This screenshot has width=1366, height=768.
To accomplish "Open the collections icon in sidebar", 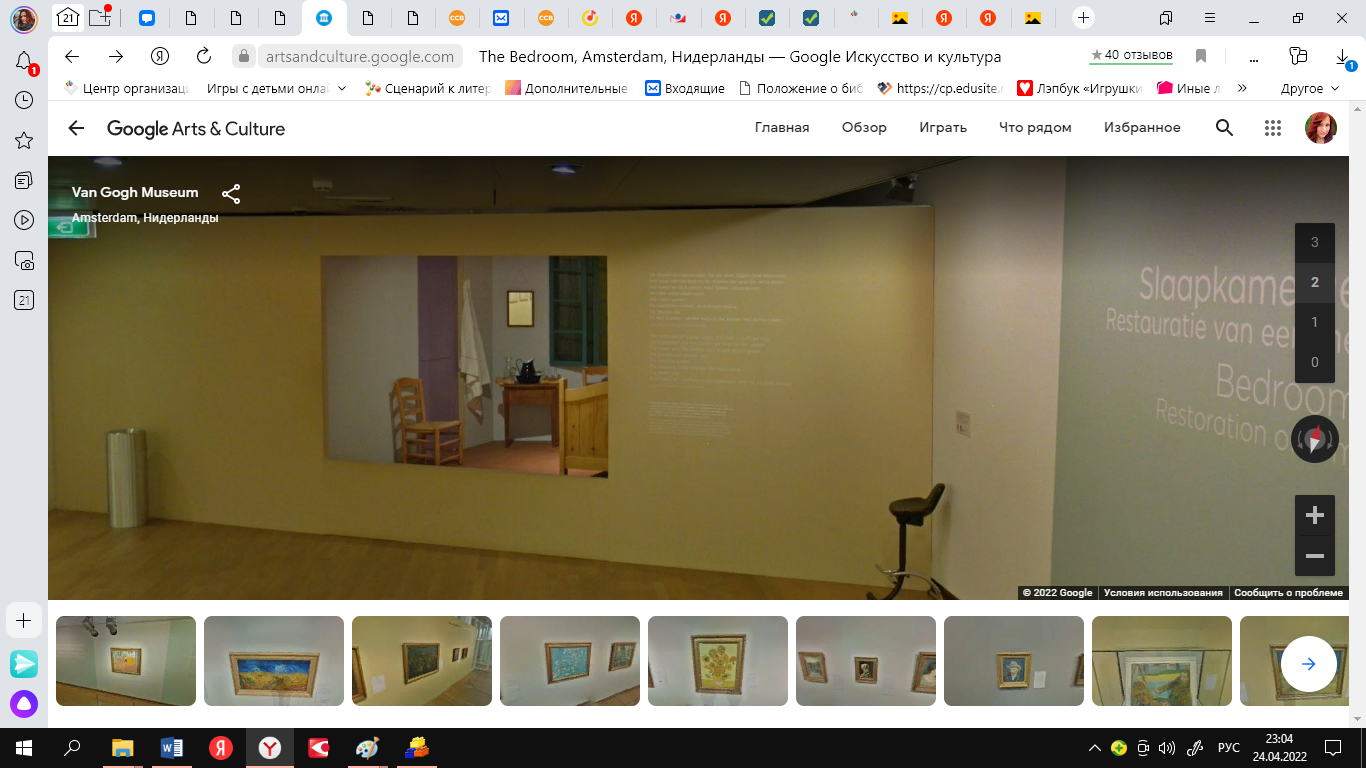I will (x=24, y=180).
